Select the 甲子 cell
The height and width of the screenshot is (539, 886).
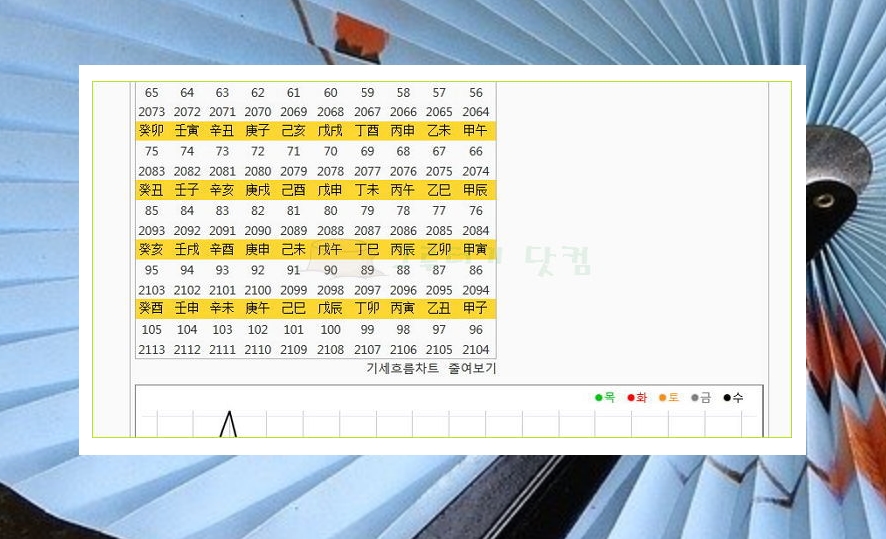point(475,308)
